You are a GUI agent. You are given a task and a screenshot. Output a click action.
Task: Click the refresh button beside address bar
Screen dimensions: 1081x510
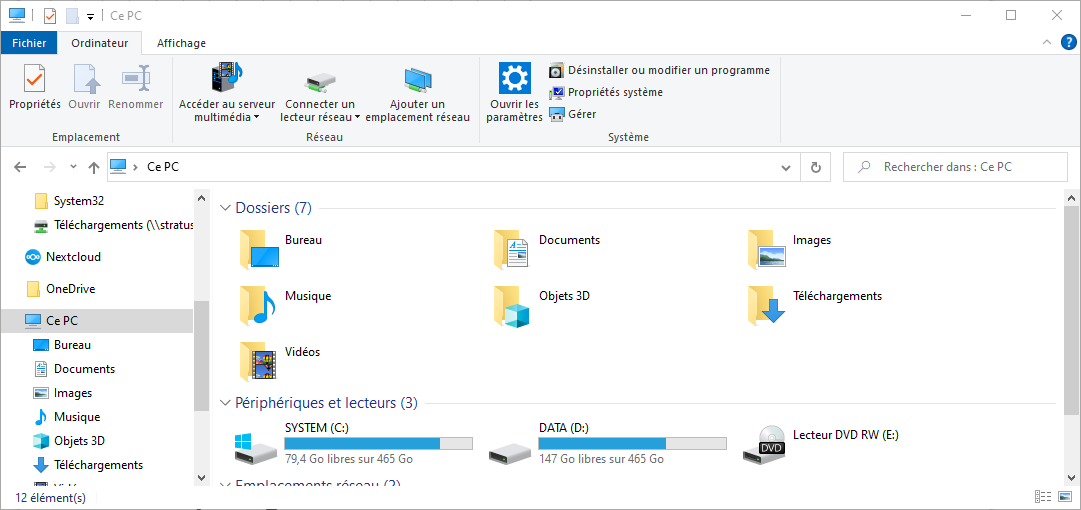tap(817, 168)
